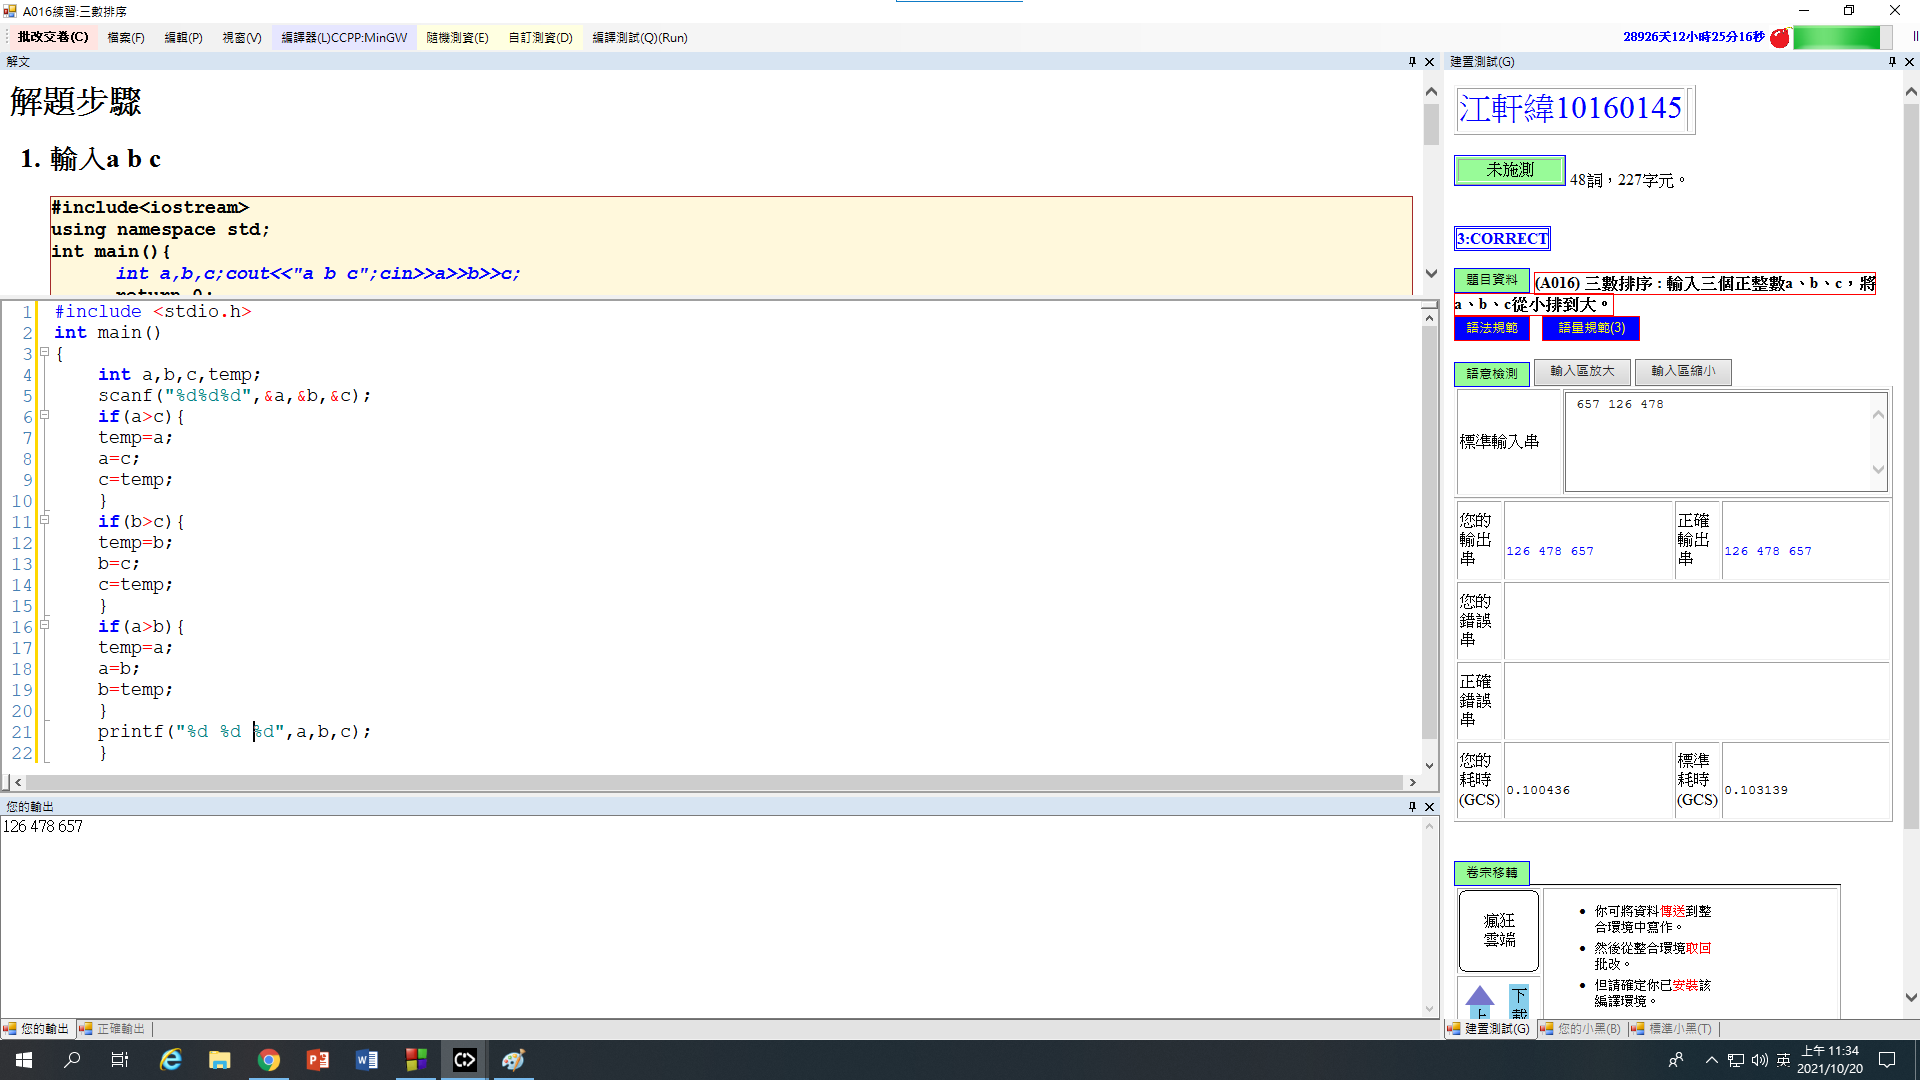The height and width of the screenshot is (1080, 1920).
Task: Collapse the if(a>c) block fold at line 6
Action: [x=46, y=416]
